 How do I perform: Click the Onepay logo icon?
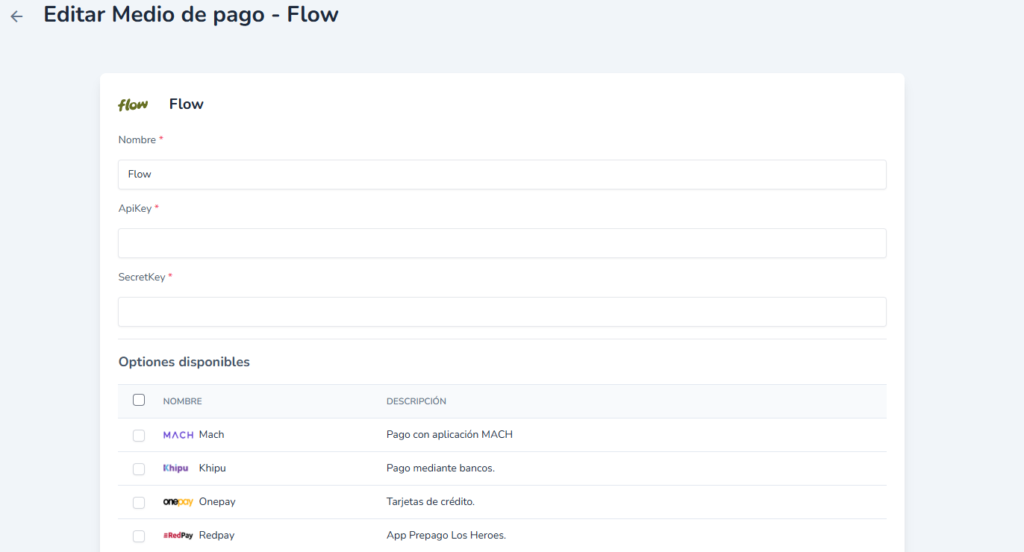point(178,502)
